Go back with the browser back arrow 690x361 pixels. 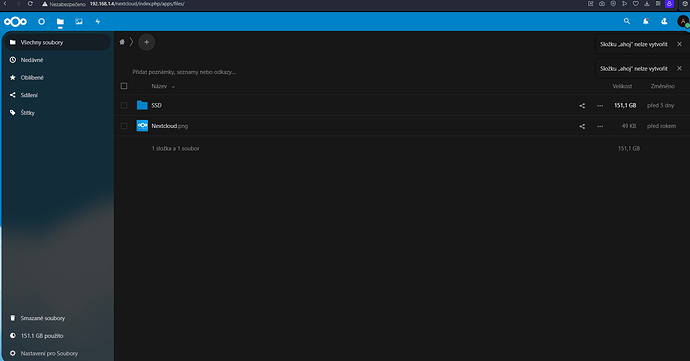coord(5,4)
